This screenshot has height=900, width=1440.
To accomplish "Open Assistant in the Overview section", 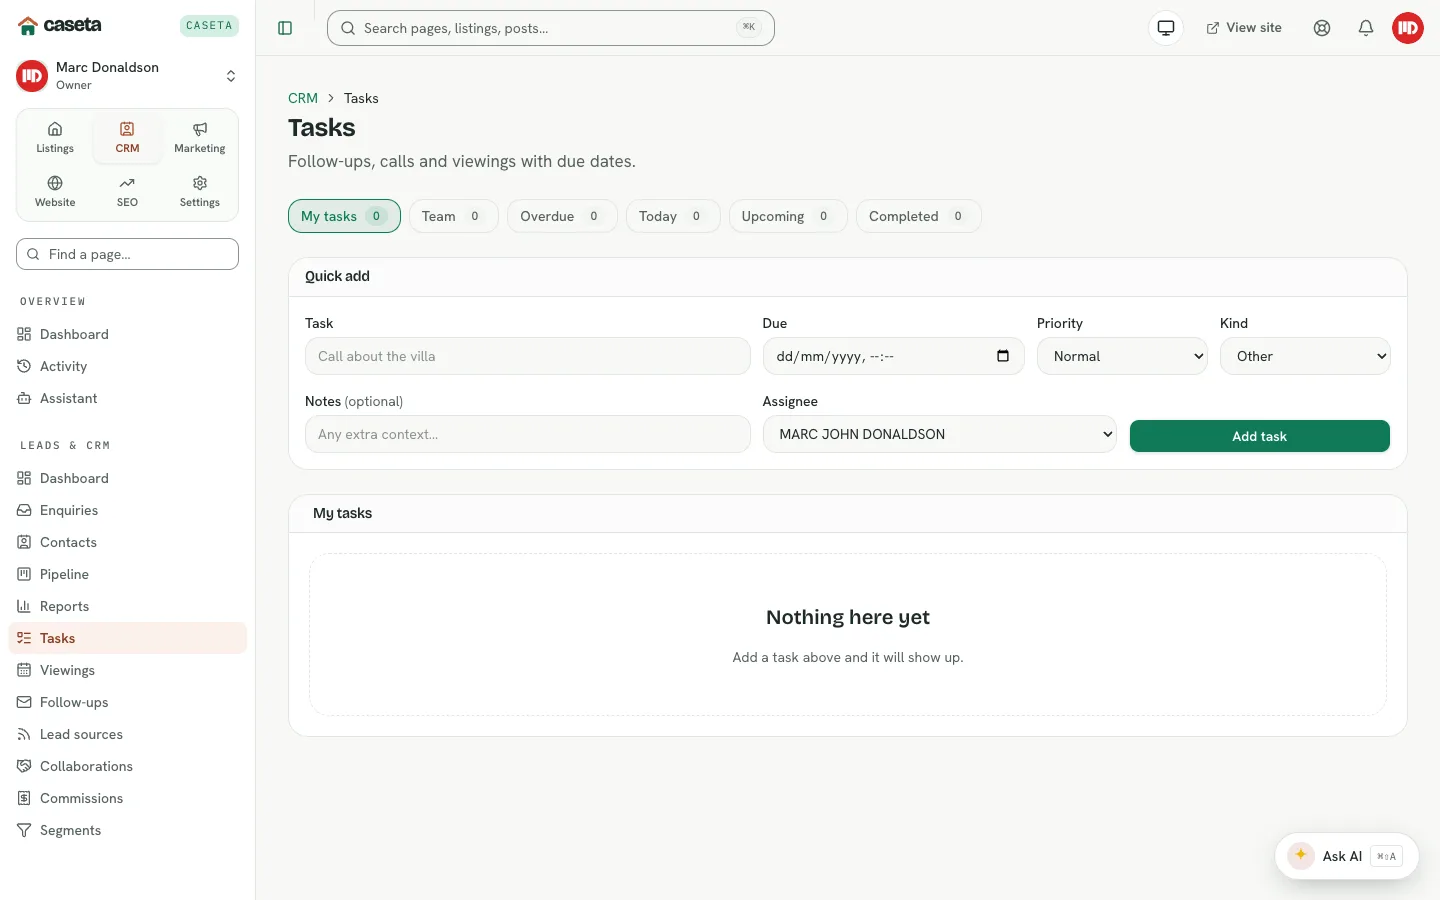I will point(127,398).
